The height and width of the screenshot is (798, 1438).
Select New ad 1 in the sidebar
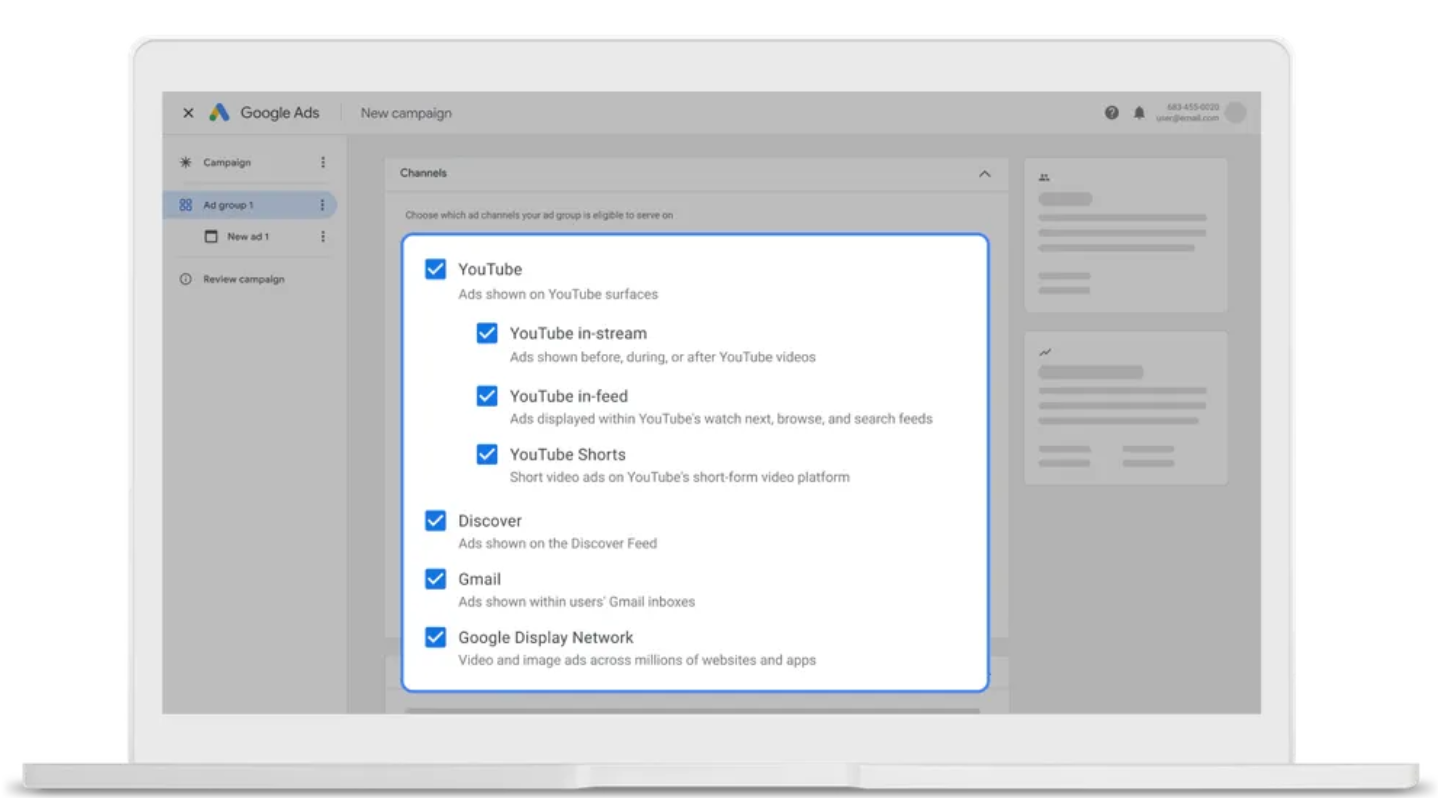pyautogui.click(x=247, y=237)
